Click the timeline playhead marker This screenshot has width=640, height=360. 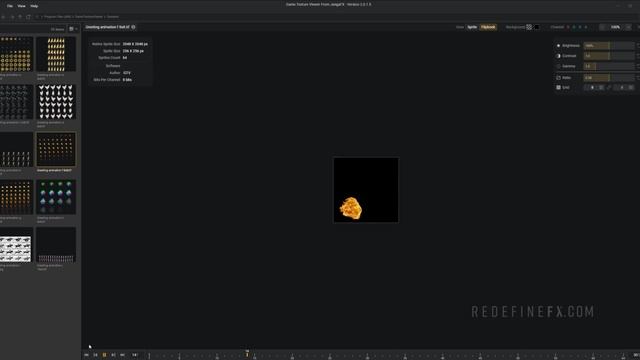[247, 353]
